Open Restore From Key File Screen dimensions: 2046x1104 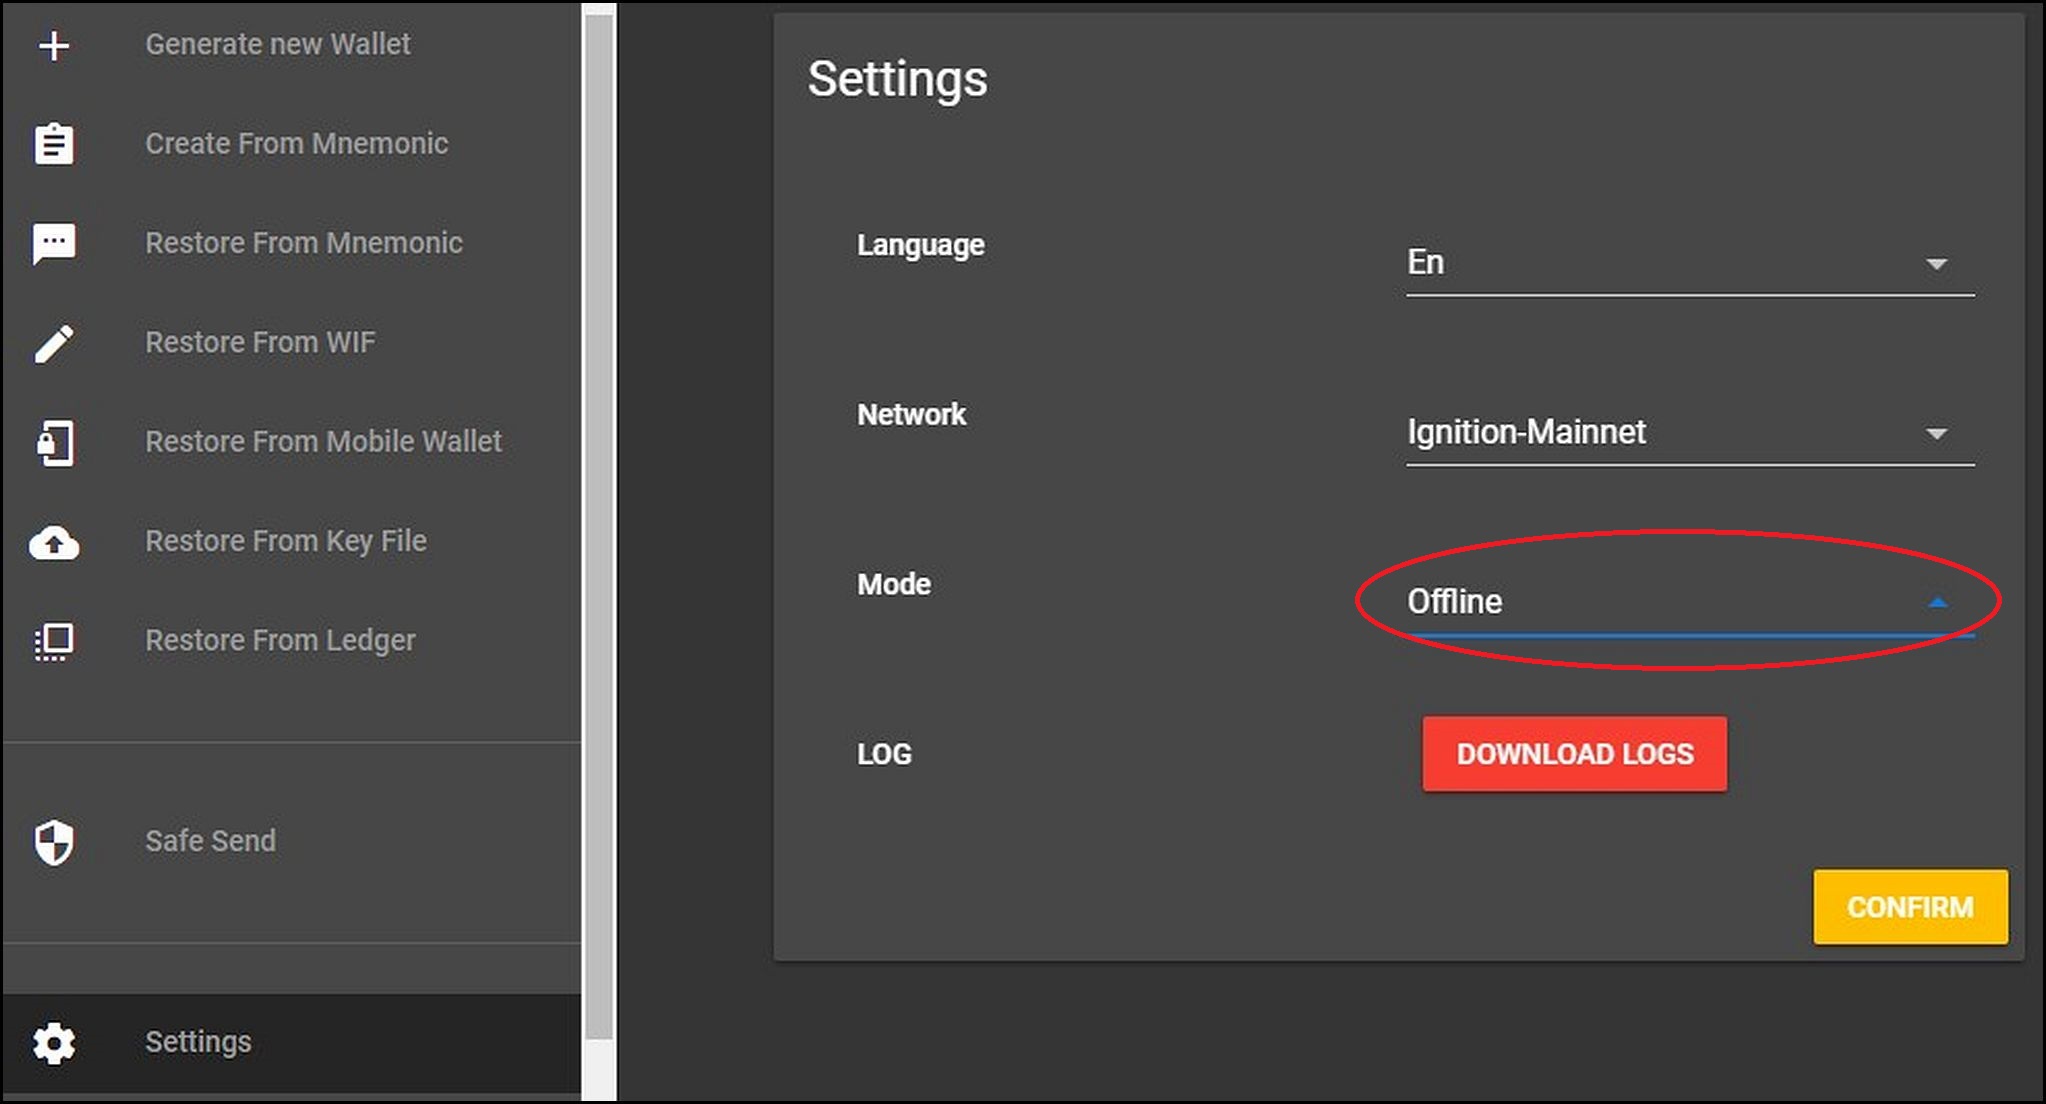(286, 541)
